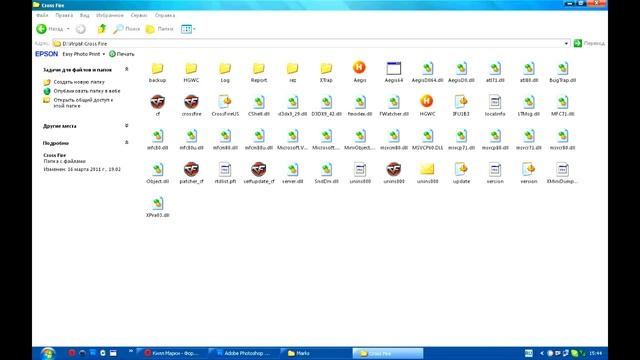This screenshot has width=640, height=360.
Task: Open the Справка menu
Action: (165, 15)
